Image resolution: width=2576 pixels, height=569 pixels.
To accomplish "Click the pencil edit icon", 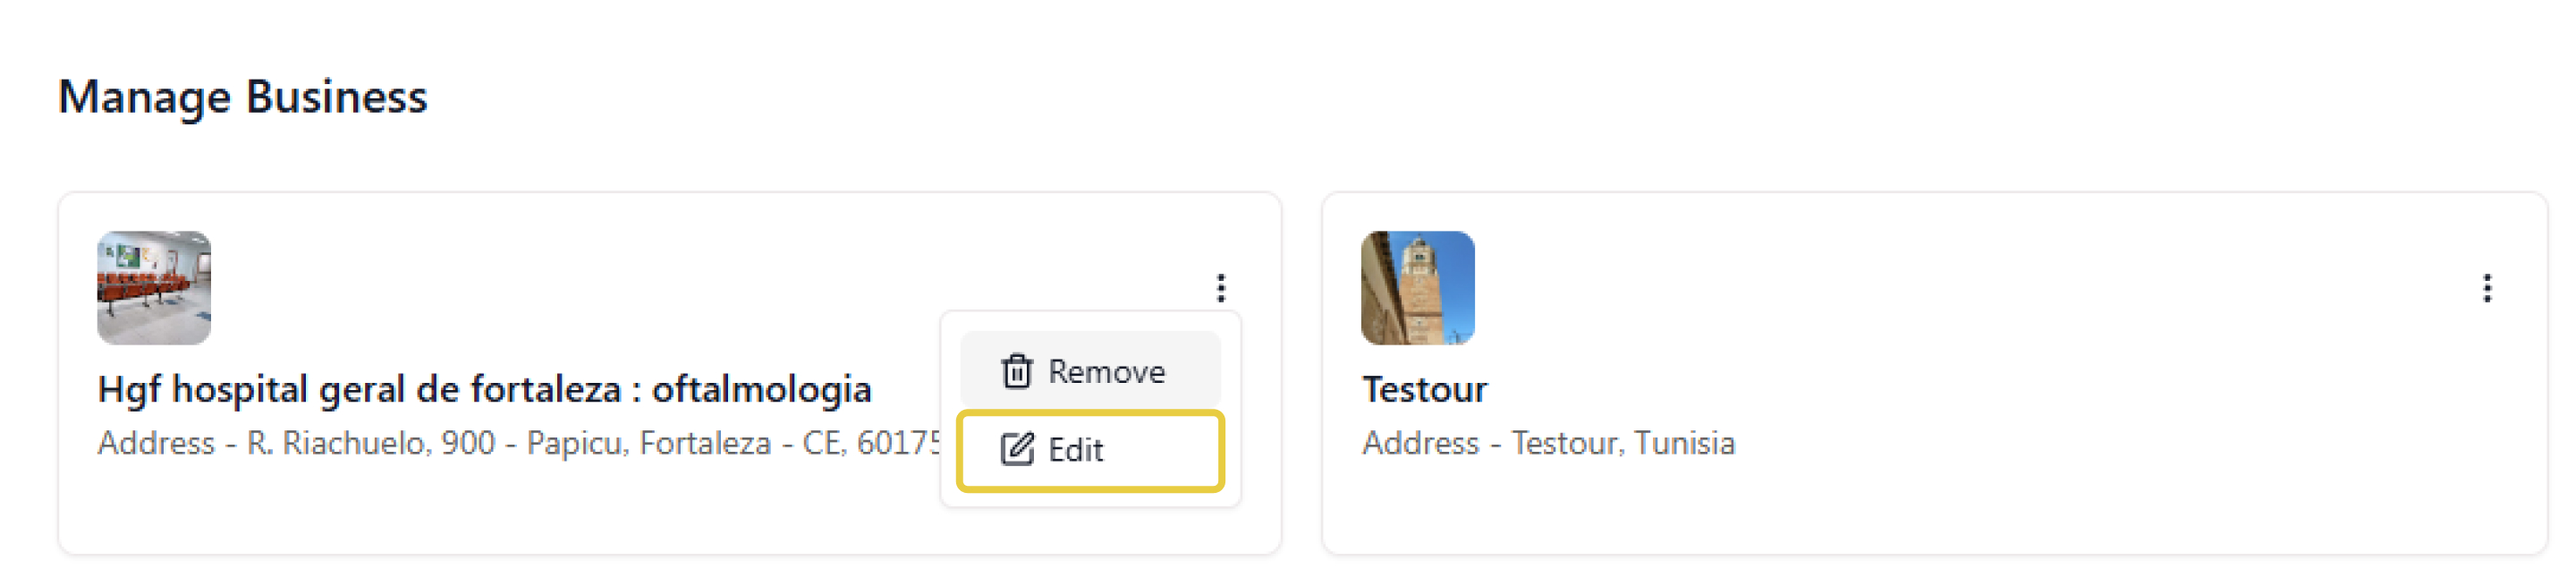I will click(x=1016, y=450).
